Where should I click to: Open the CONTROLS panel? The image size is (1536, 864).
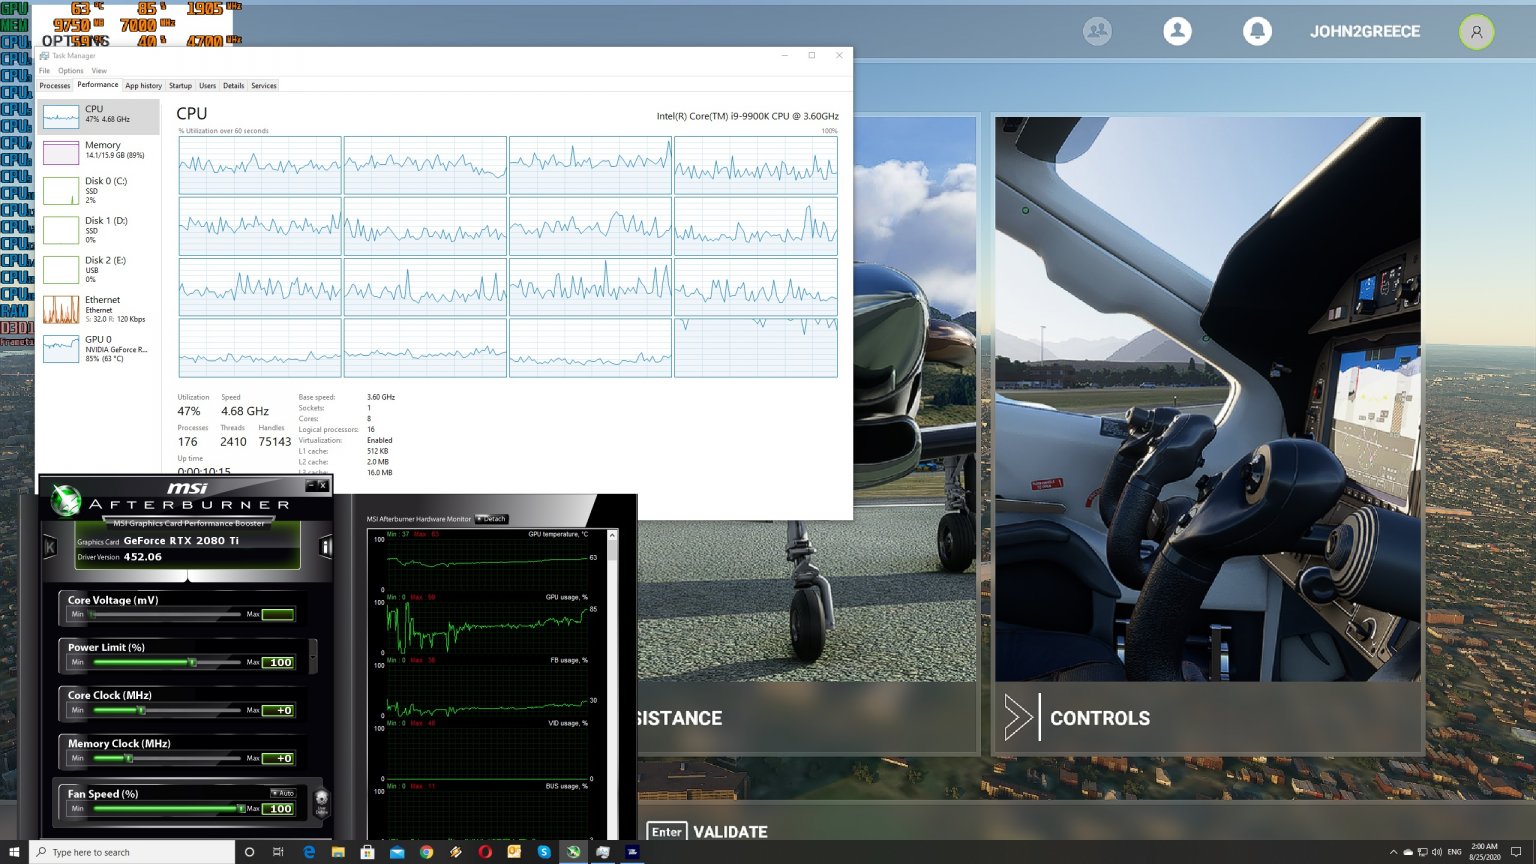pyautogui.click(x=1100, y=718)
